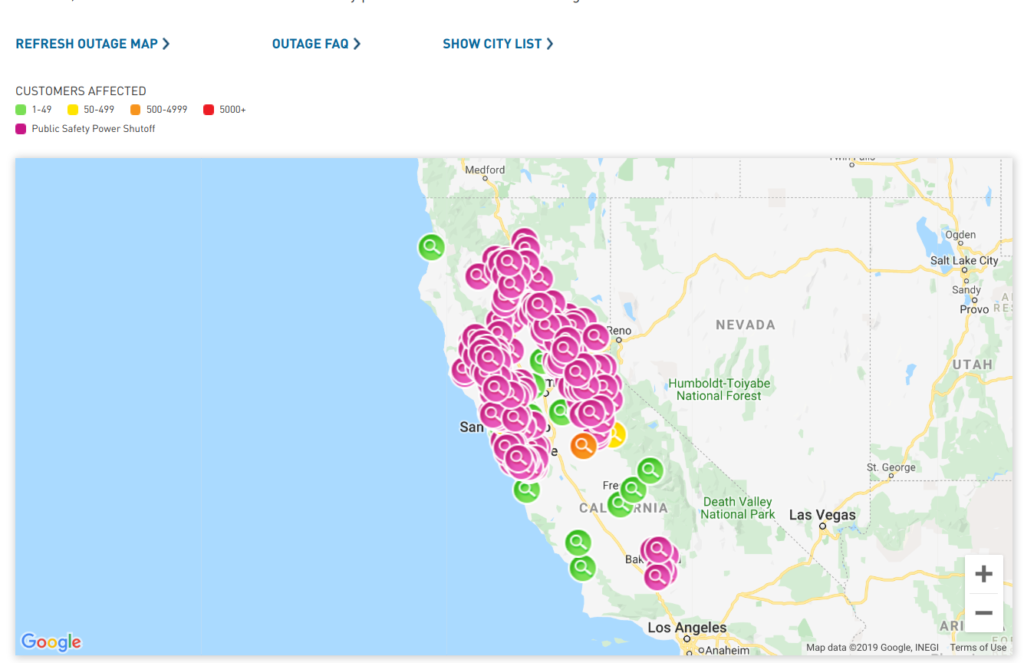Expand the city list via Show City List
Screen dimensions: 1024x663
(498, 44)
